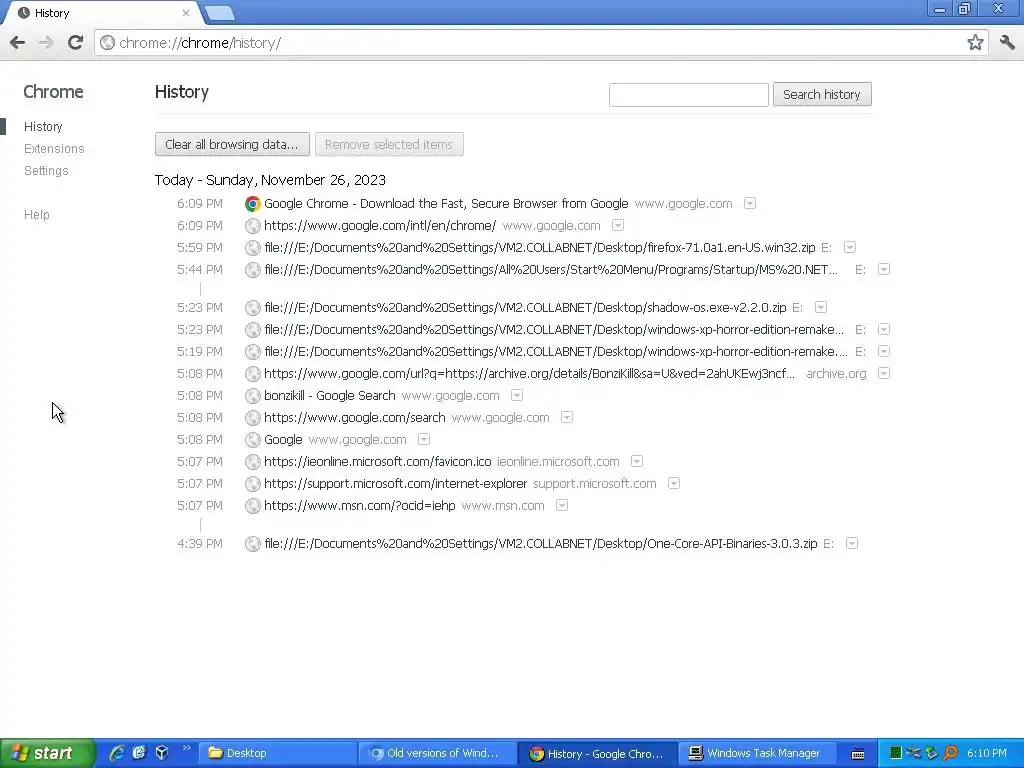Open the 5:23 PM windows-xp-horror-edition-remake entry
Image resolution: width=1024 pixels, height=768 pixels.
(x=554, y=330)
